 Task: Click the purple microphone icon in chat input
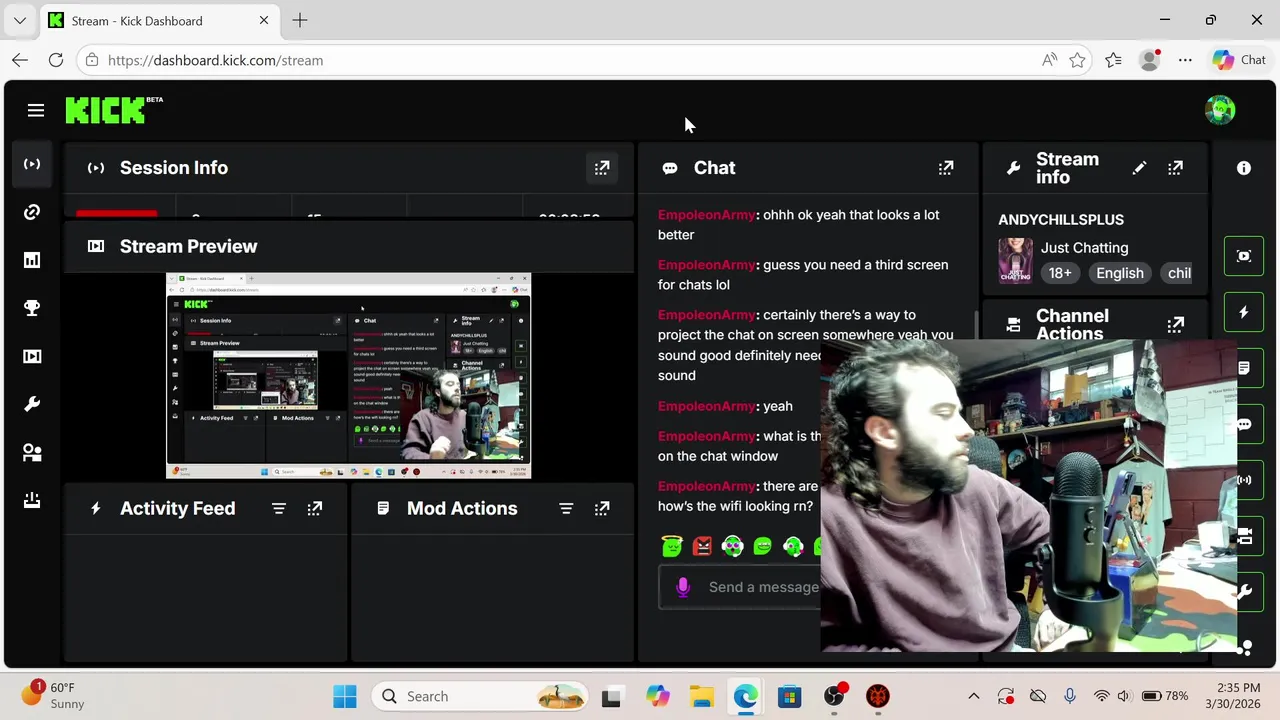coord(683,588)
